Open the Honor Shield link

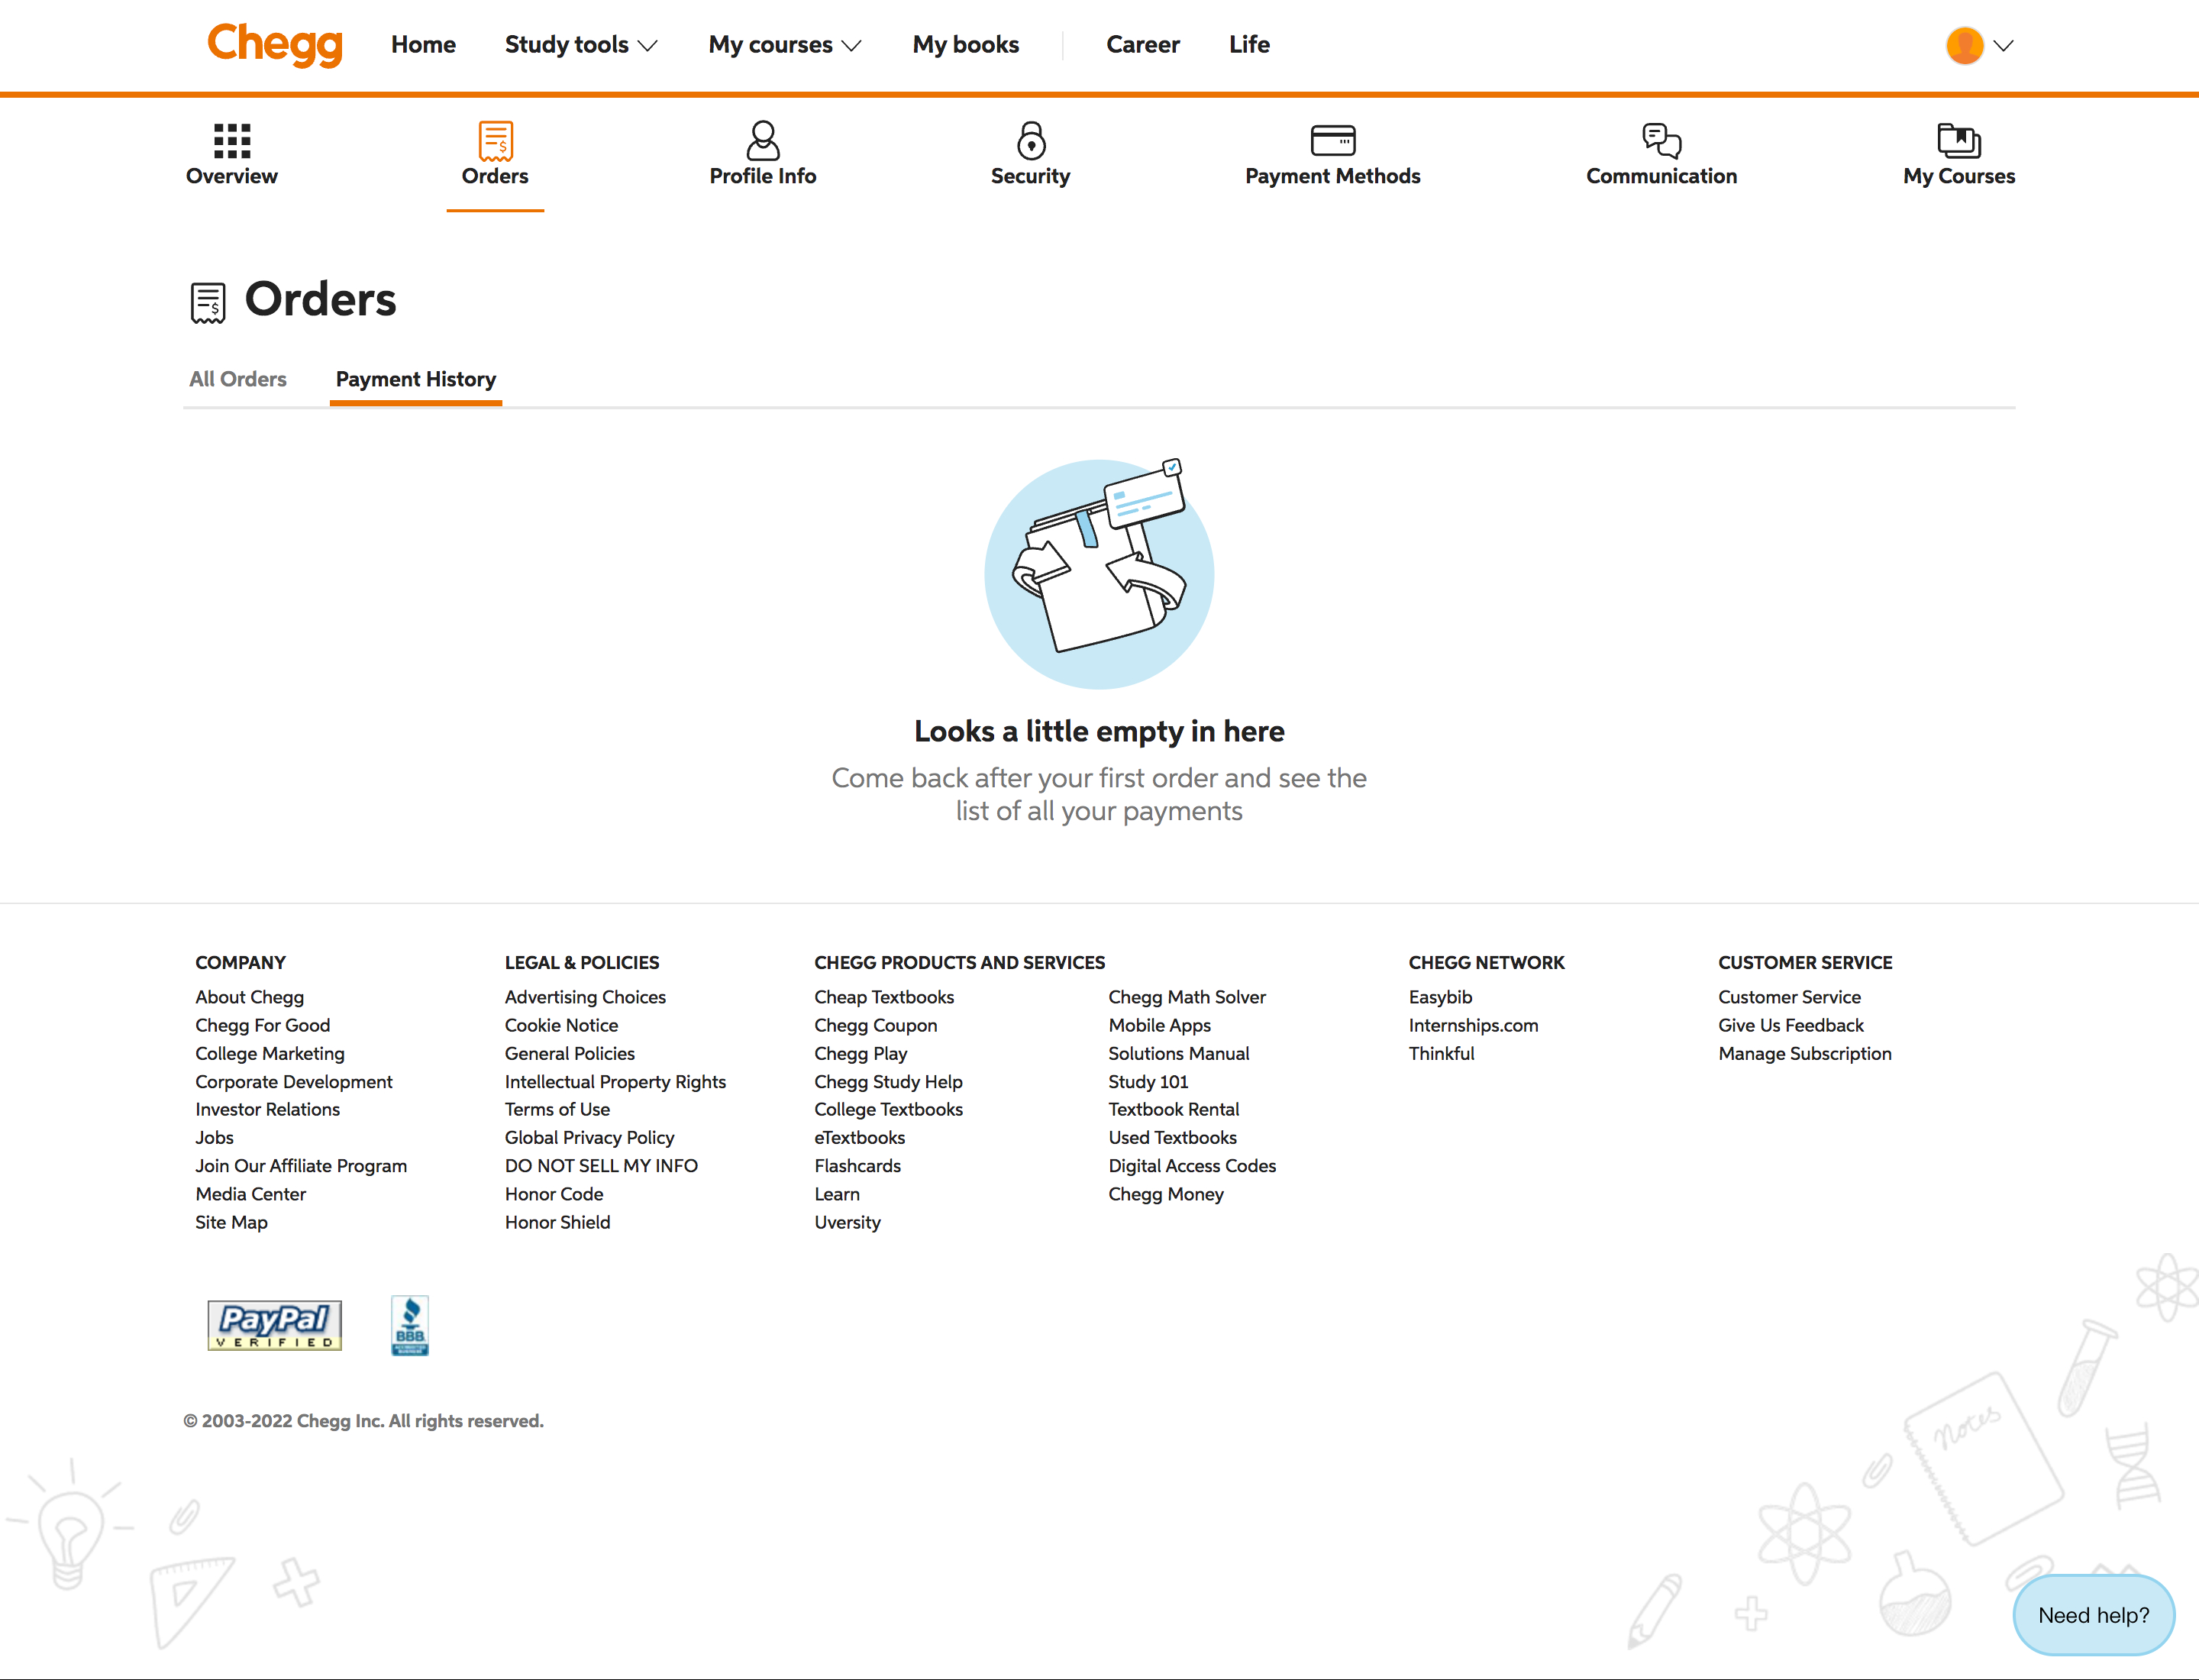coord(558,1222)
